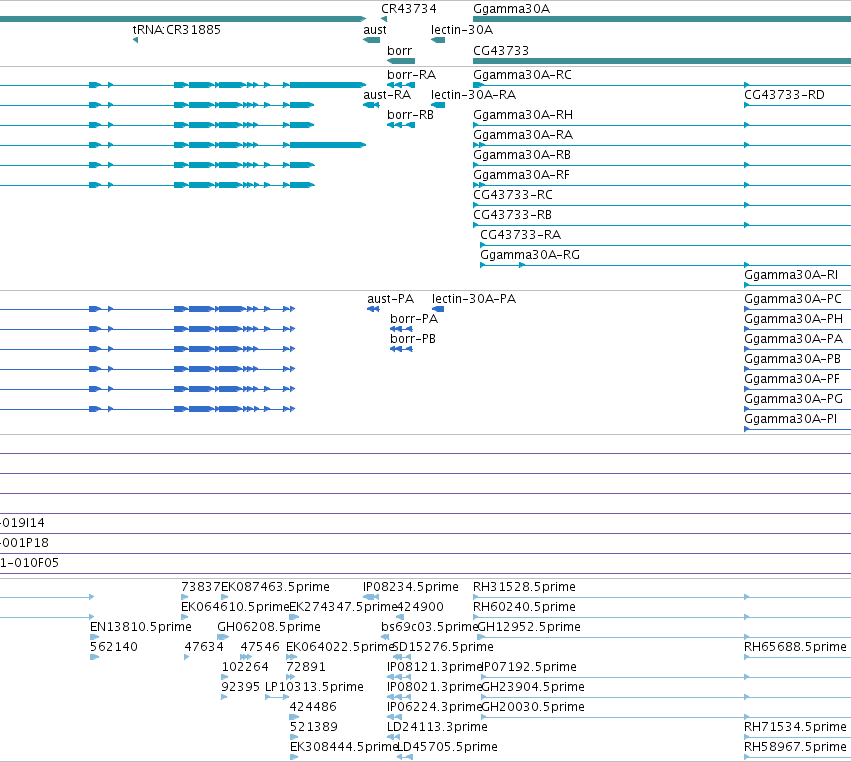Select the lectin-30A-RA transcript label
Image resolution: width=851 pixels, height=762 pixels.
473,94
